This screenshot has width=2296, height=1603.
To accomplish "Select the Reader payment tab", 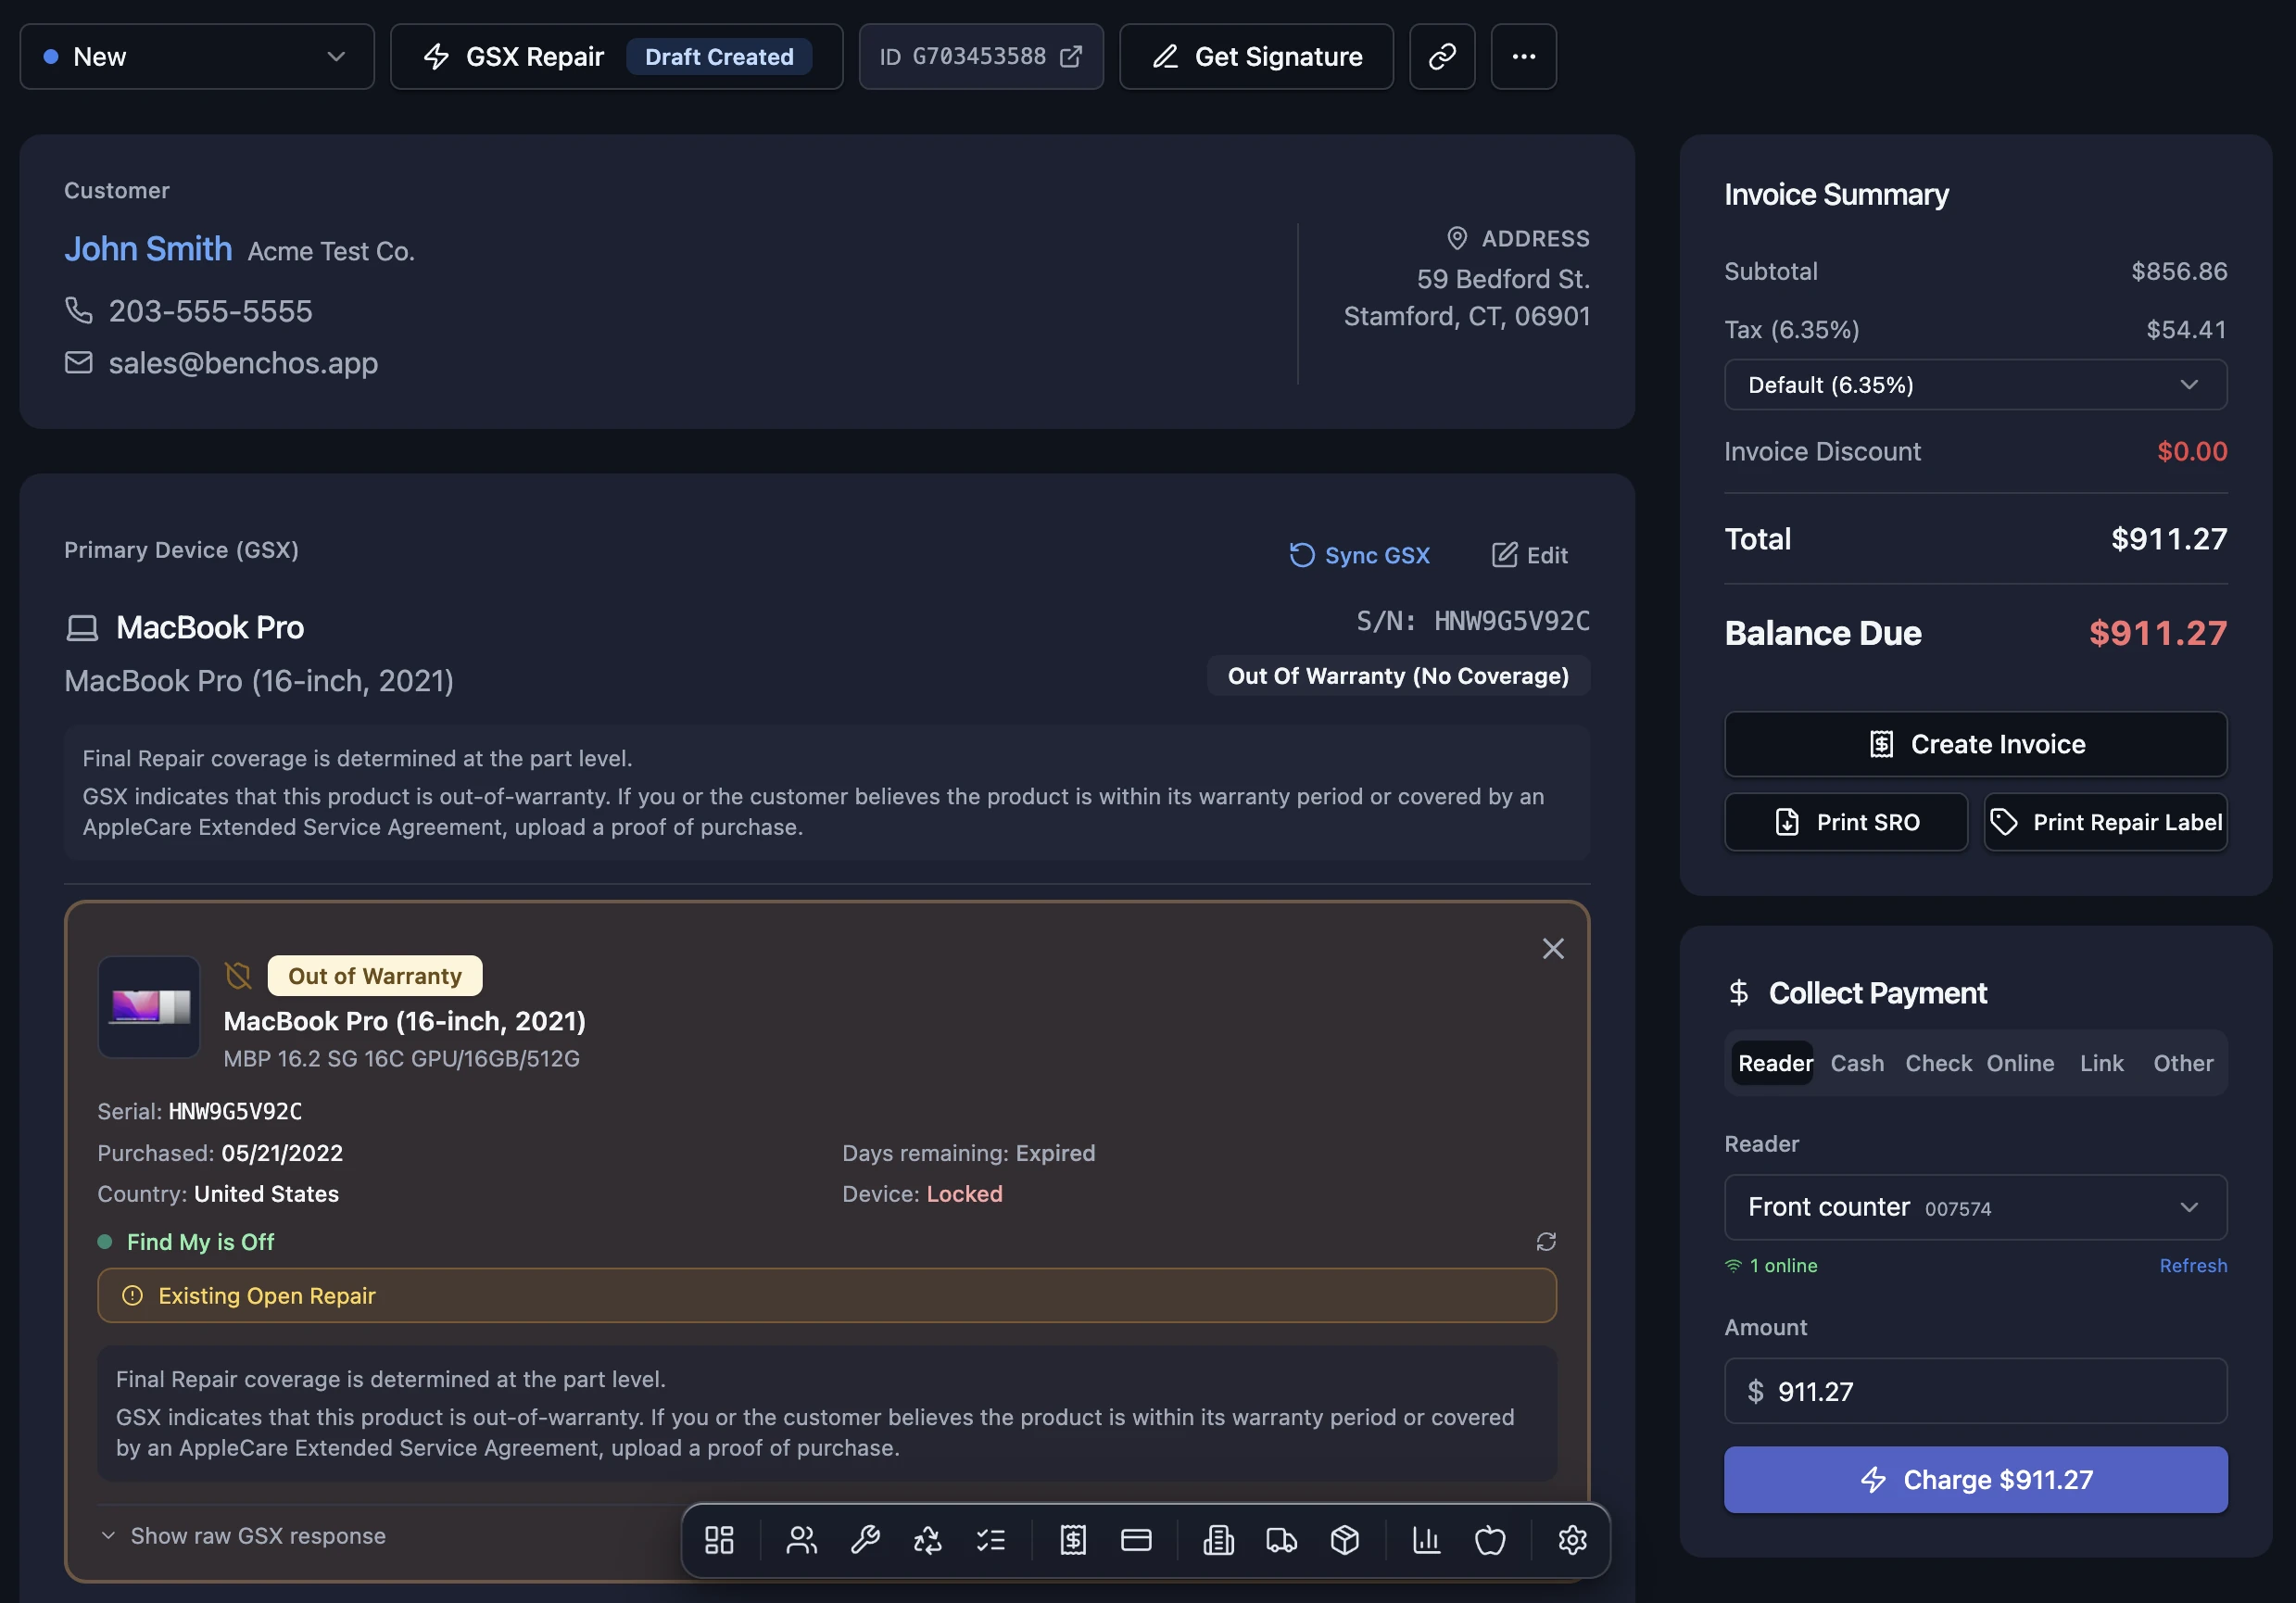I will pyautogui.click(x=1775, y=1063).
